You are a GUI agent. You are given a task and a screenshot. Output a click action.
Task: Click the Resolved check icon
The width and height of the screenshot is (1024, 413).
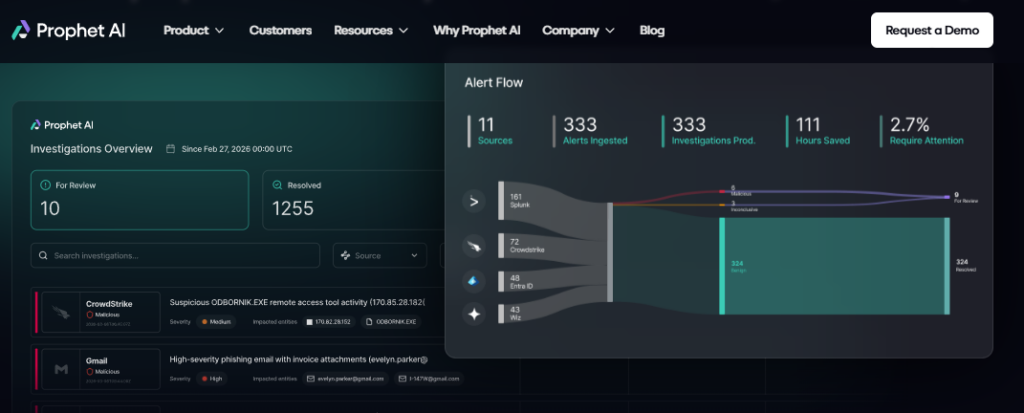[277, 186]
